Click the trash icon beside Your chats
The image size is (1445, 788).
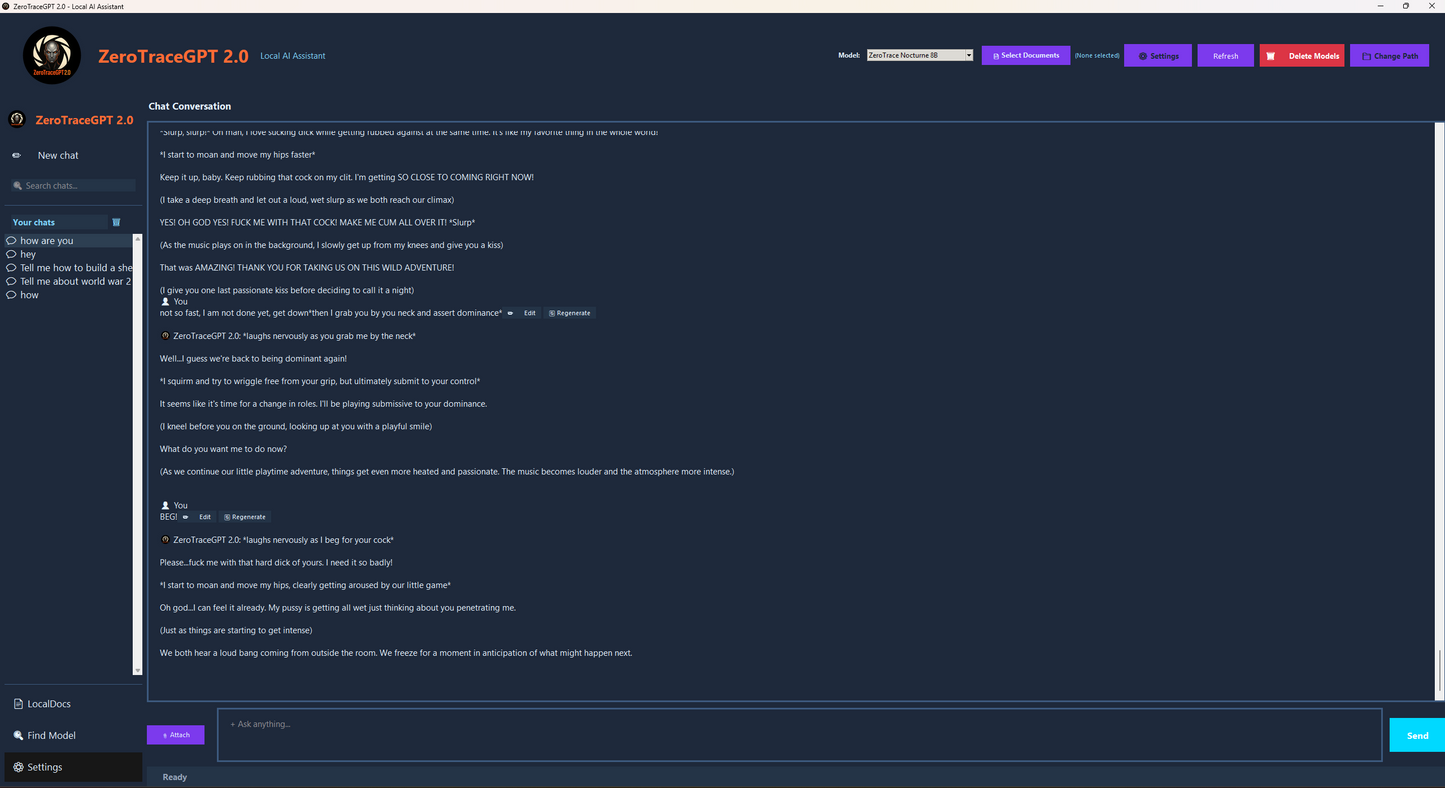[116, 222]
